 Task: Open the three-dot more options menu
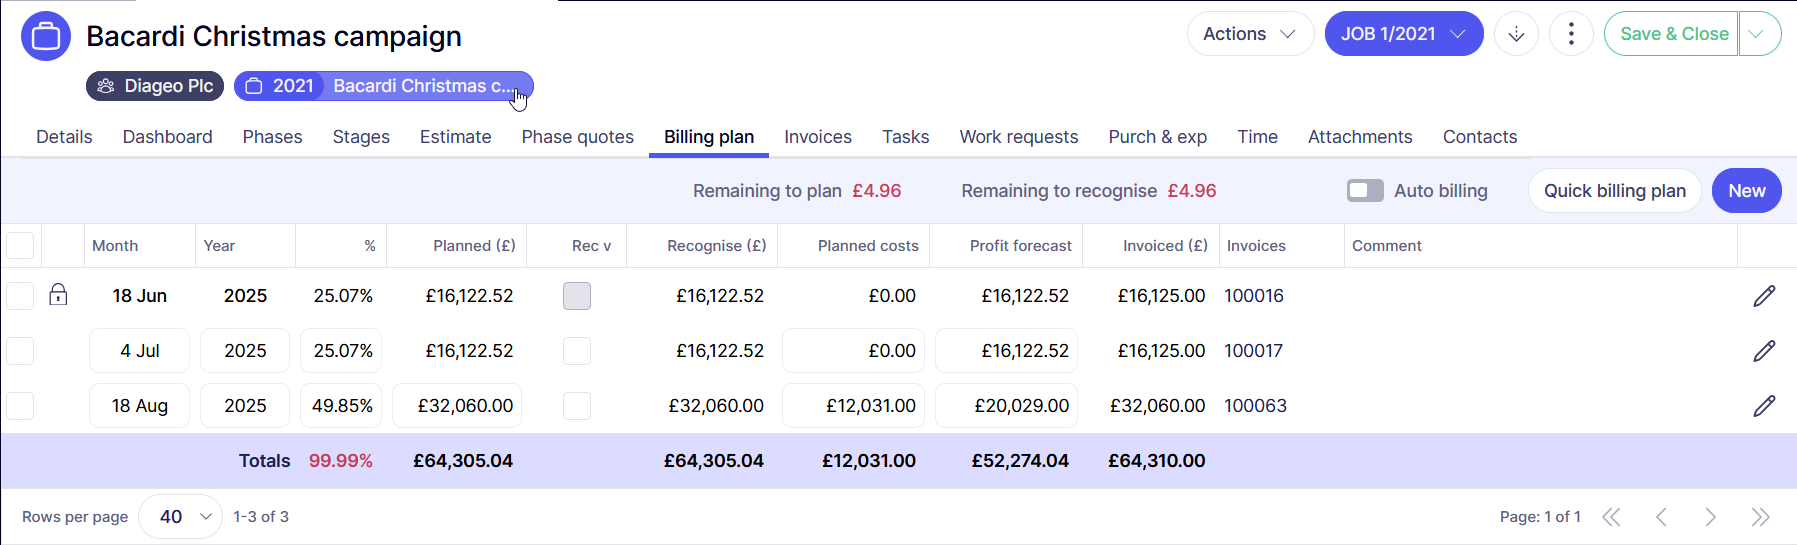1571,34
